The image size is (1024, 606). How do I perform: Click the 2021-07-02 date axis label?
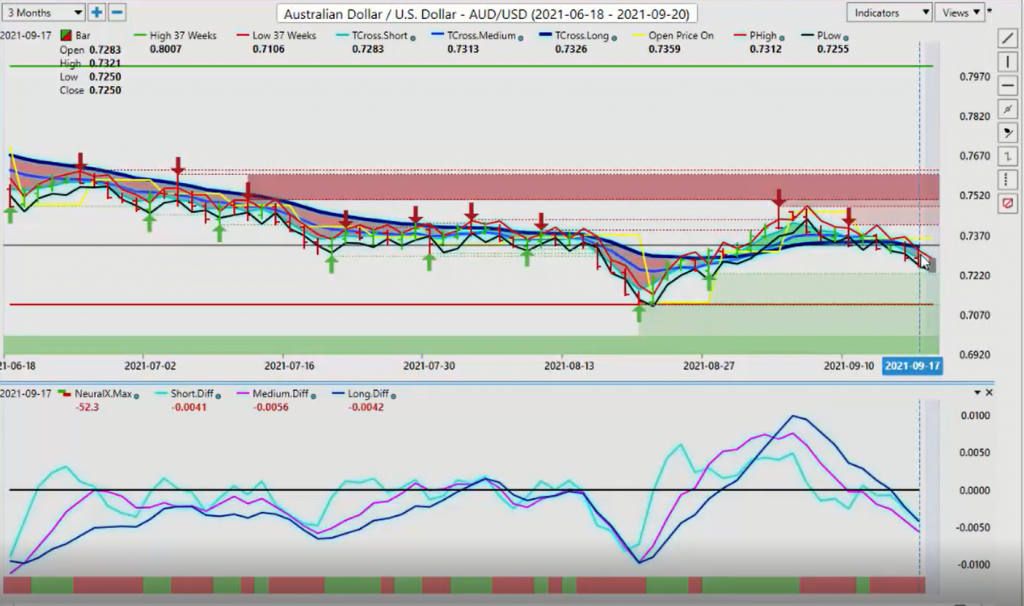click(150, 366)
